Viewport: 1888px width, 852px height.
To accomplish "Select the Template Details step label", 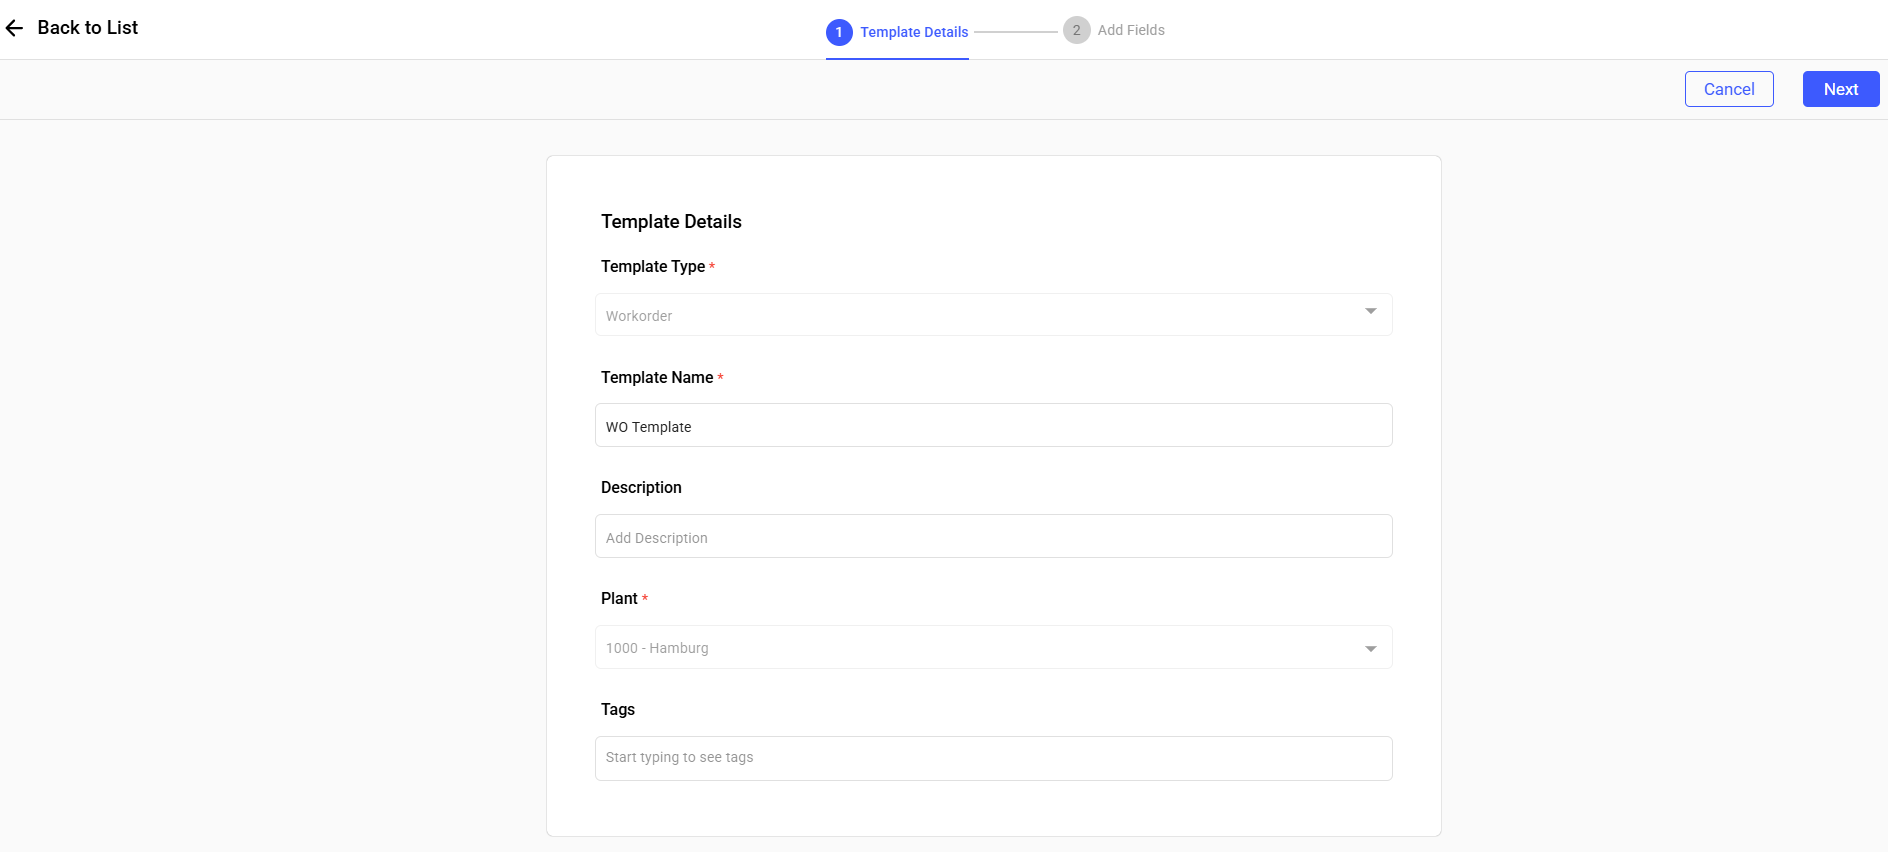I will tap(913, 32).
